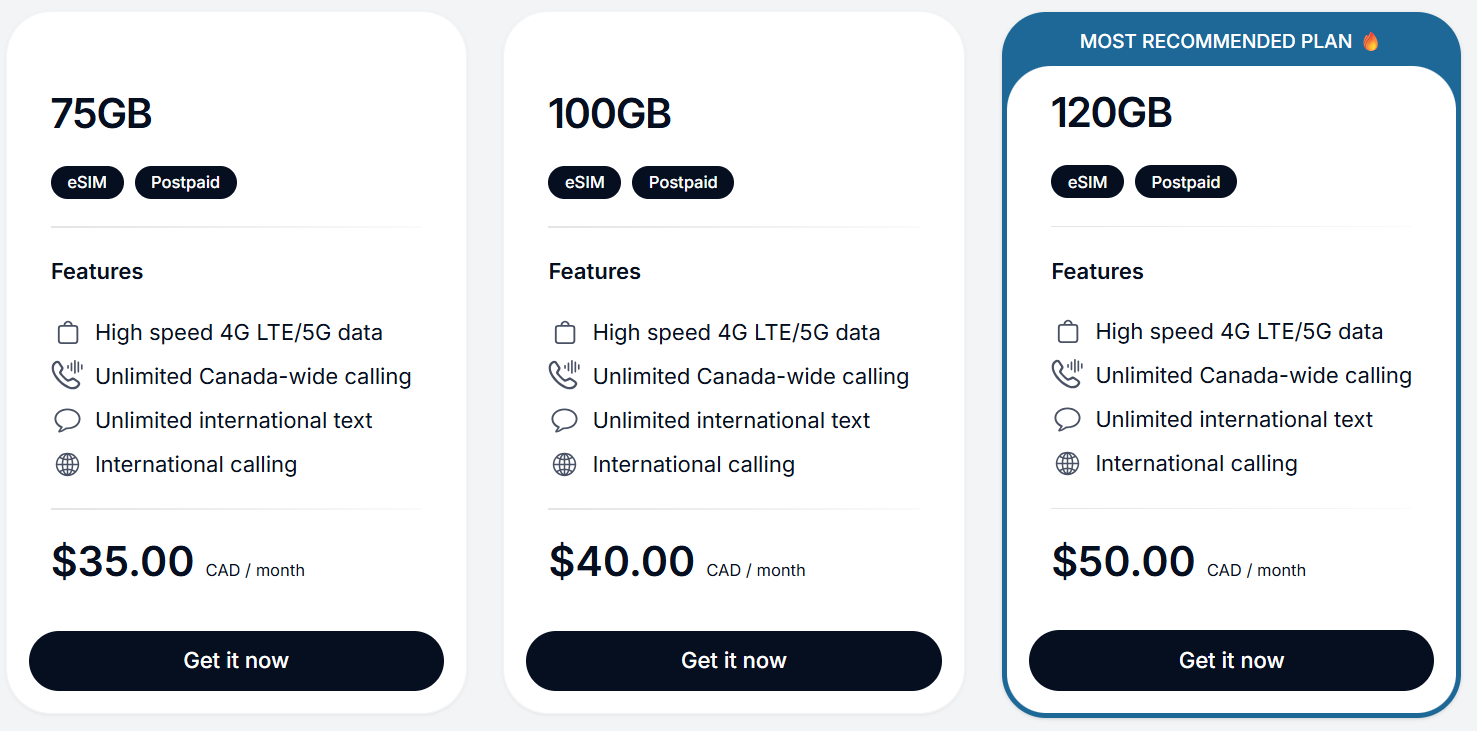Select the eSIM tag on 75GB plan
This screenshot has height=731, width=1477.
(87, 183)
